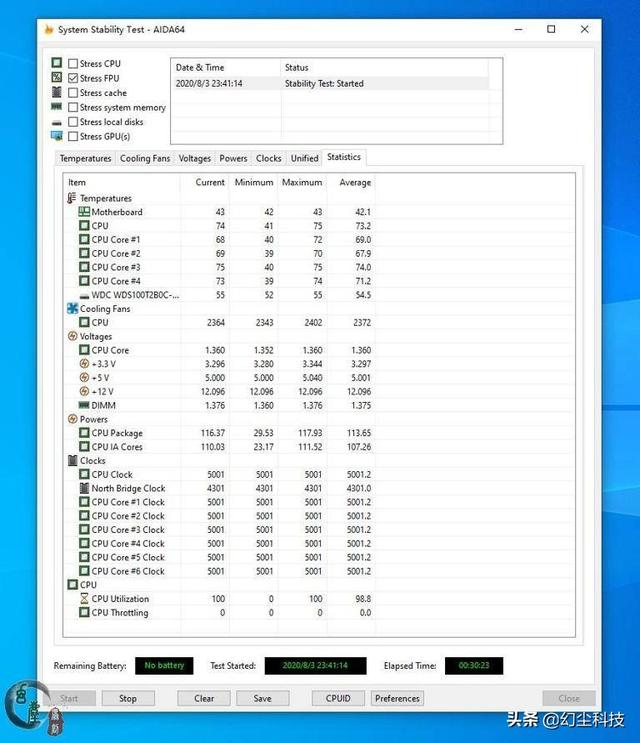Click the No battery indicator
The image size is (640, 743).
click(x=164, y=665)
